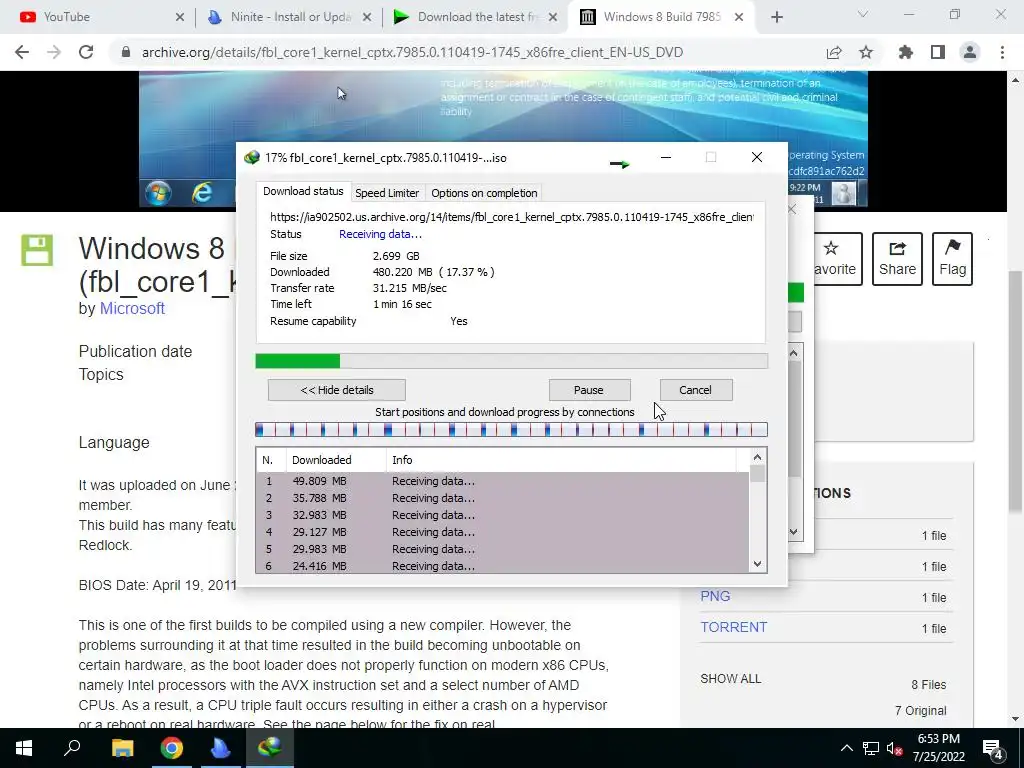Open Windows Start menu
The width and height of the screenshot is (1024, 768).
click(24, 748)
